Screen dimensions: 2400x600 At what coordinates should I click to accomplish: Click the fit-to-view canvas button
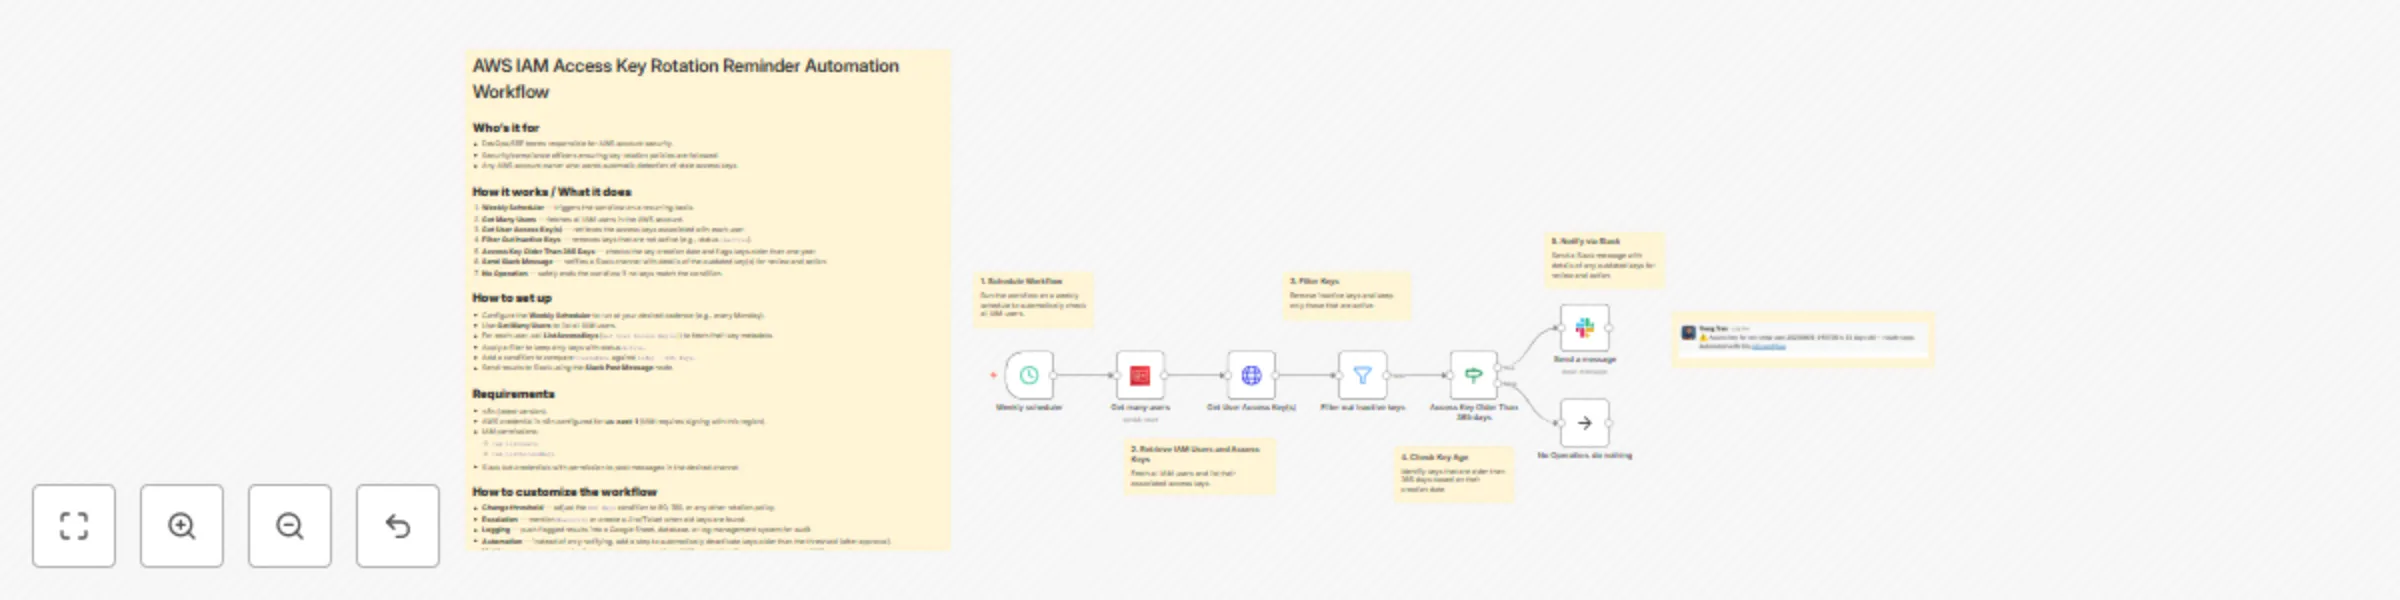click(x=74, y=526)
